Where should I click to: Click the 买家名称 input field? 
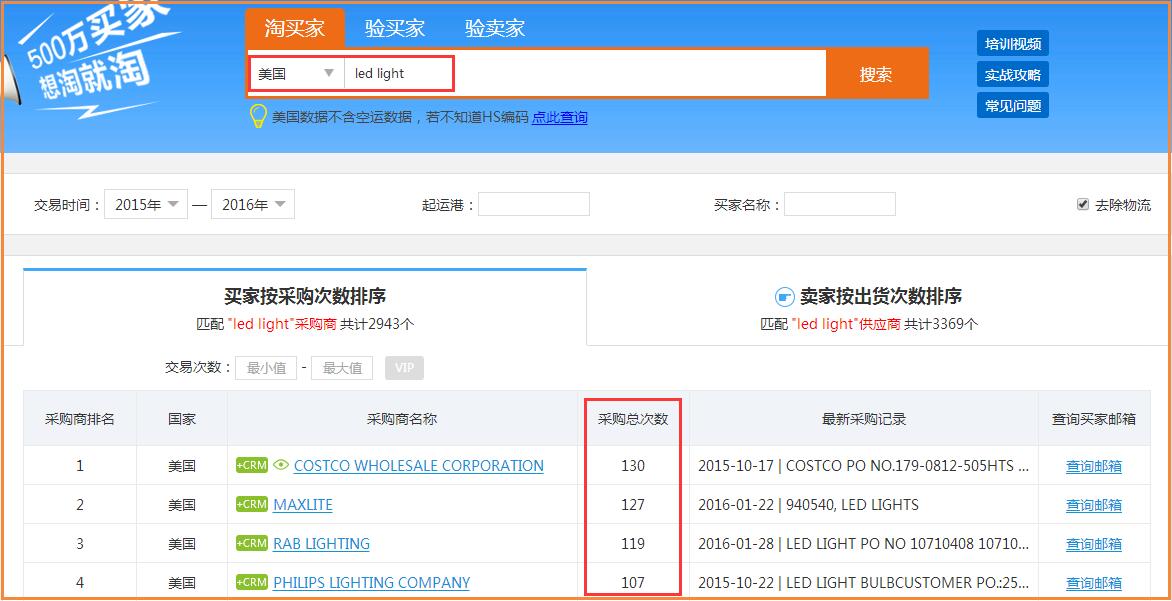839,204
